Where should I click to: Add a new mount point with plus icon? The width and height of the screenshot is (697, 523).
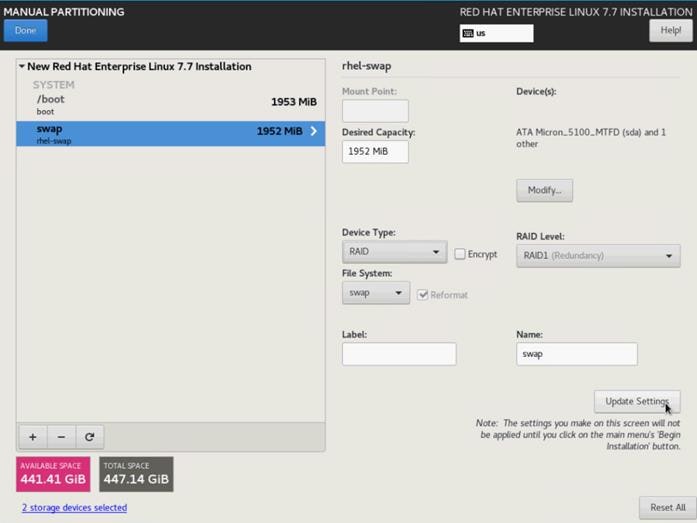[x=33, y=437]
